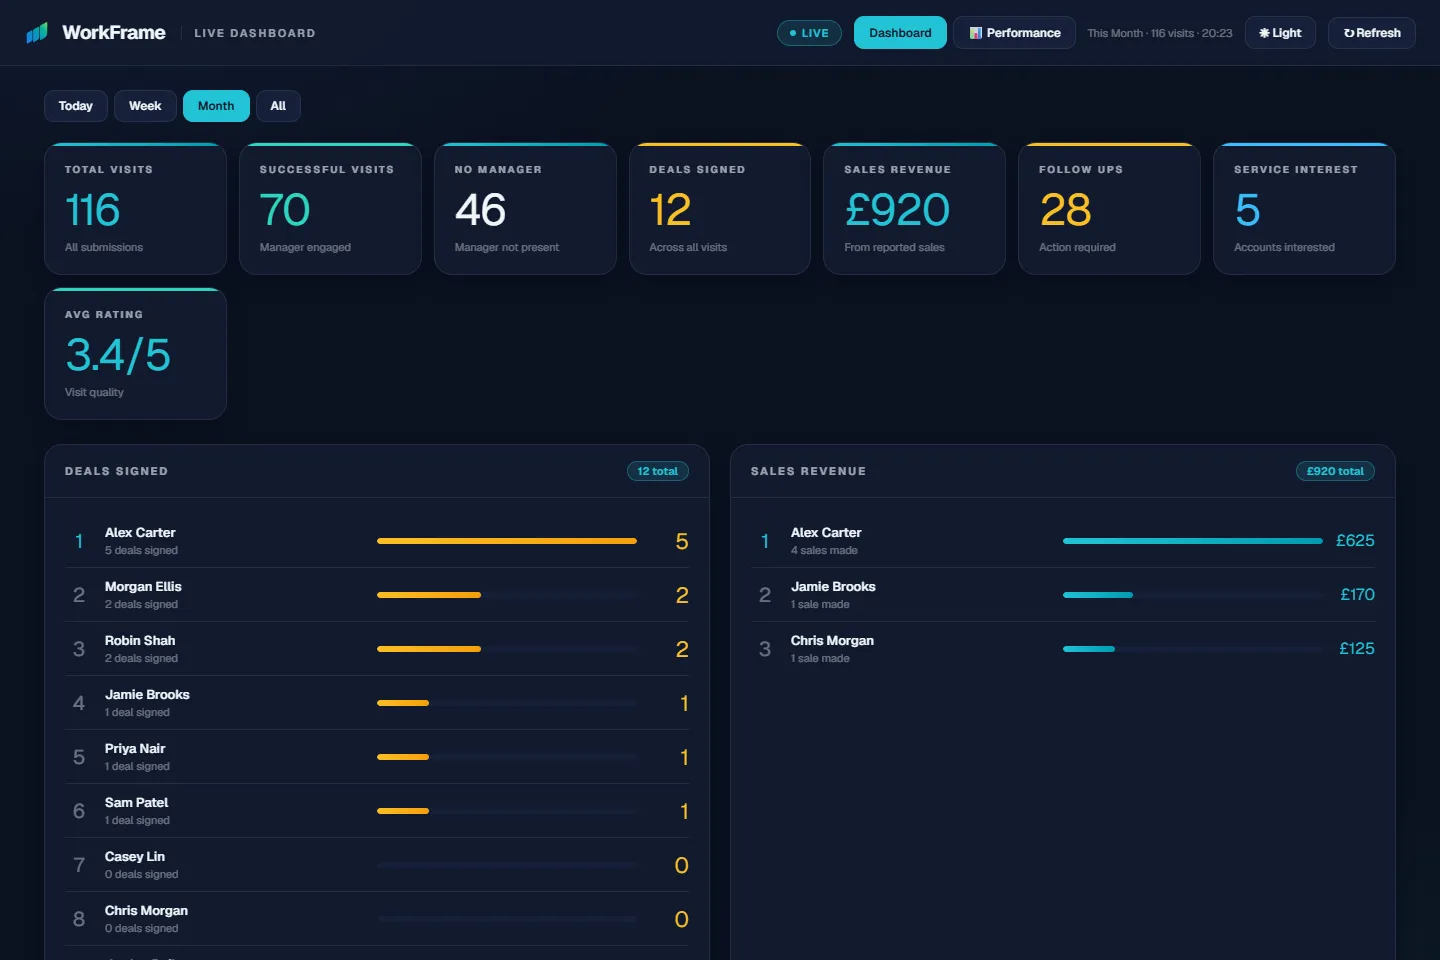Open the No Manager stat card
Viewport: 1440px width, 960px height.
pyautogui.click(x=525, y=209)
